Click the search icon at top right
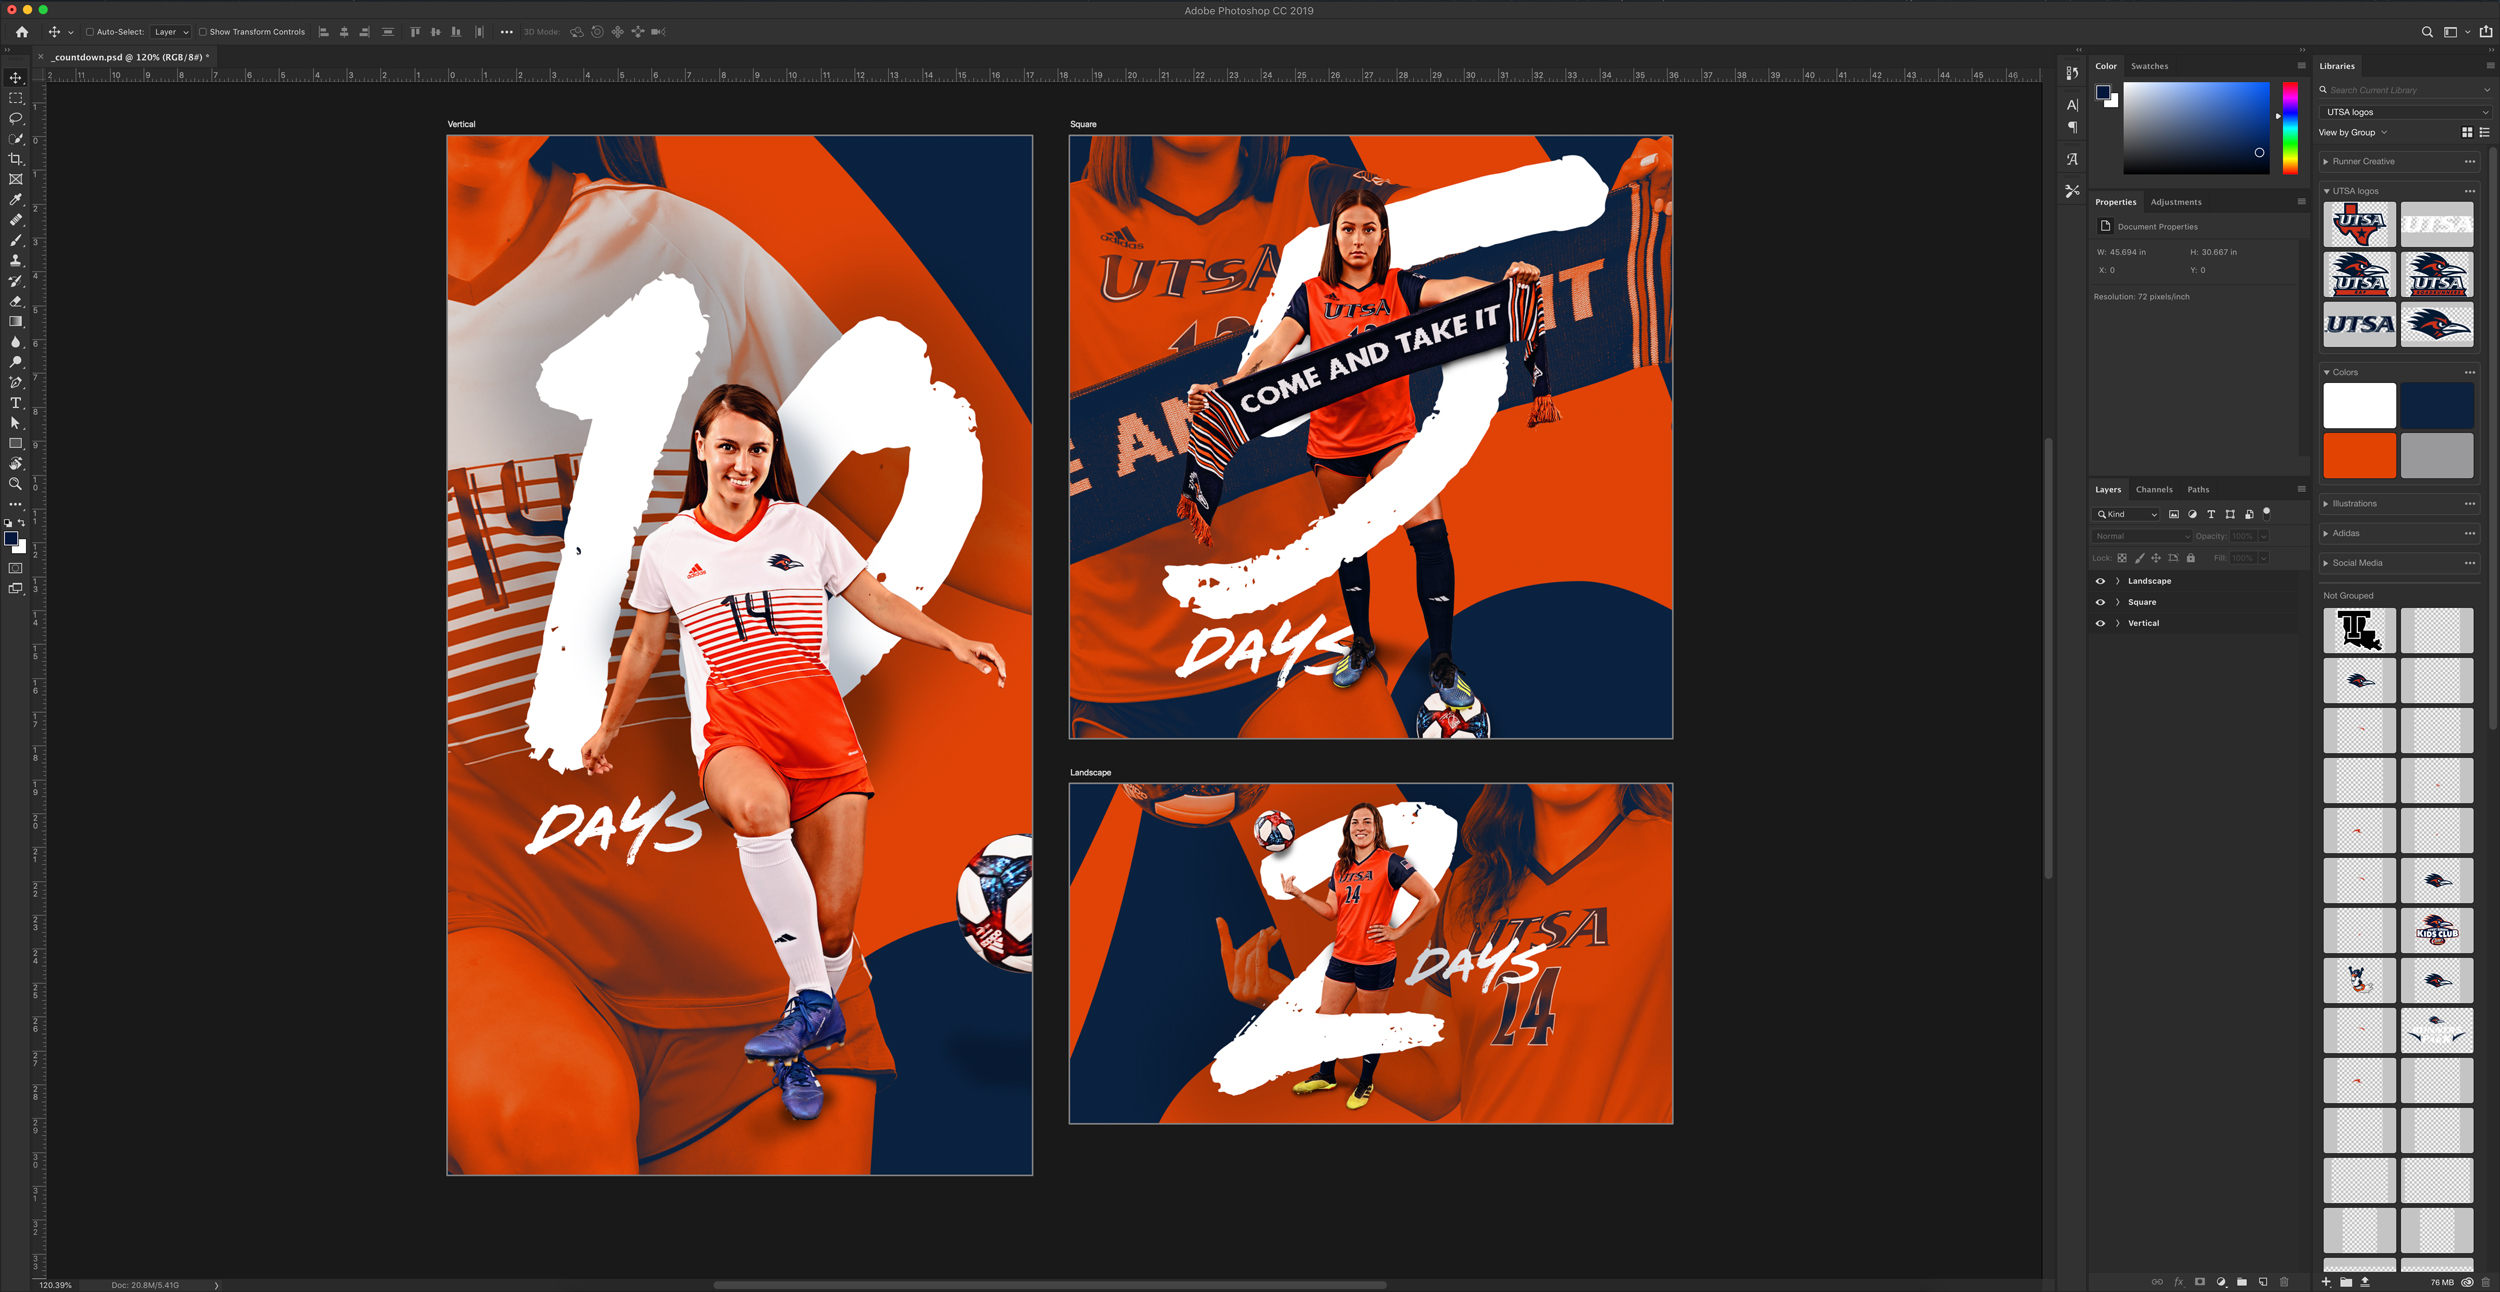This screenshot has height=1292, width=2500. [2427, 32]
